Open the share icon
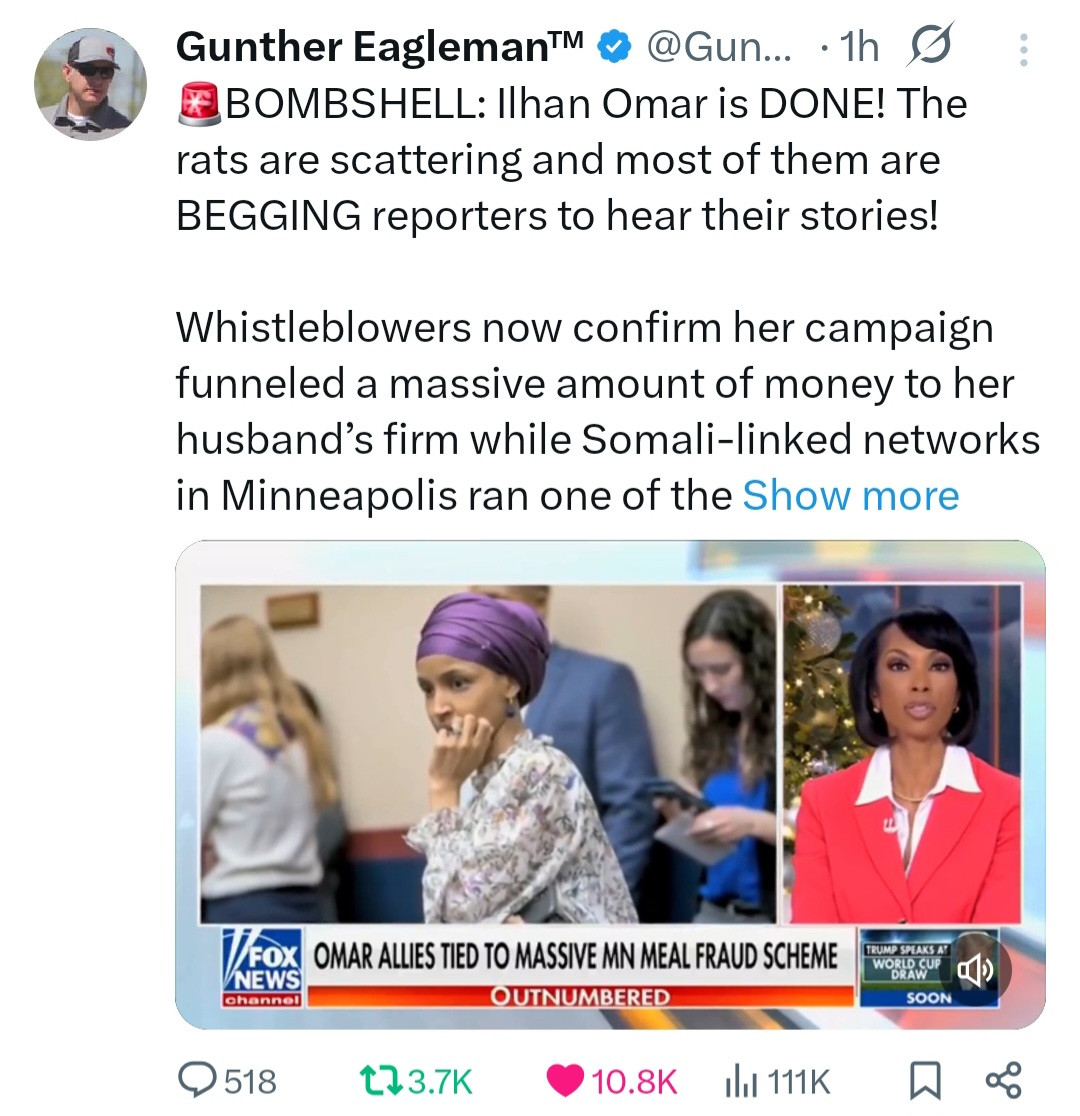Screen dimensions: 1080x1116 1004,1080
